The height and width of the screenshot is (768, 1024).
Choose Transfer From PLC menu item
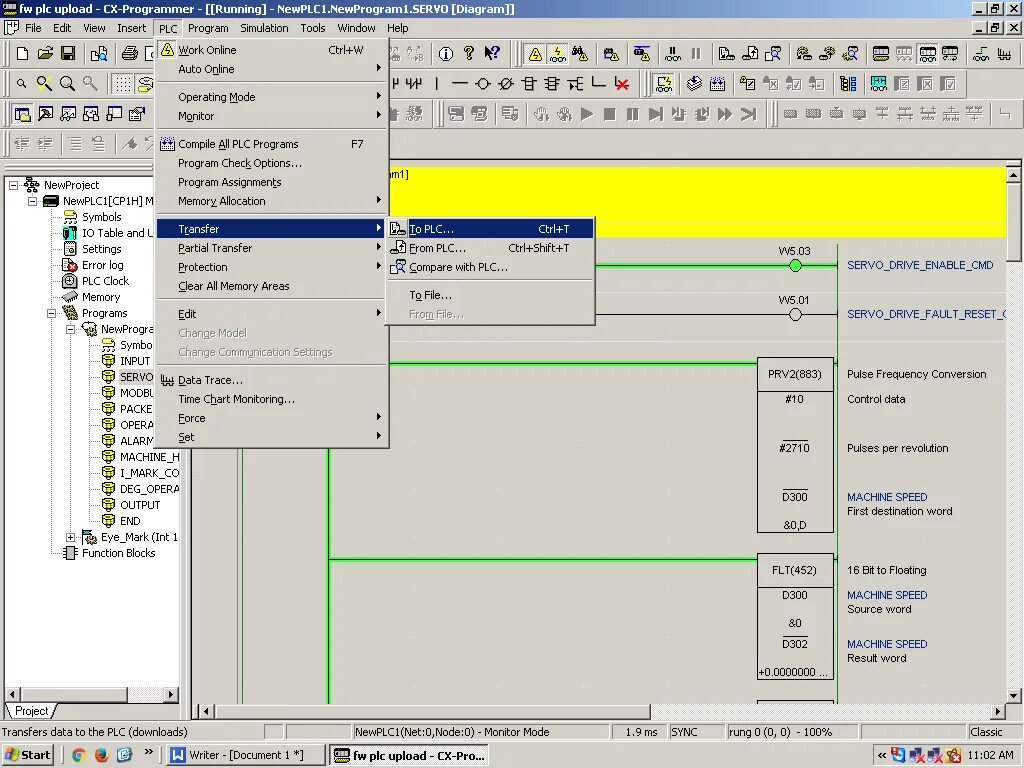click(490, 248)
